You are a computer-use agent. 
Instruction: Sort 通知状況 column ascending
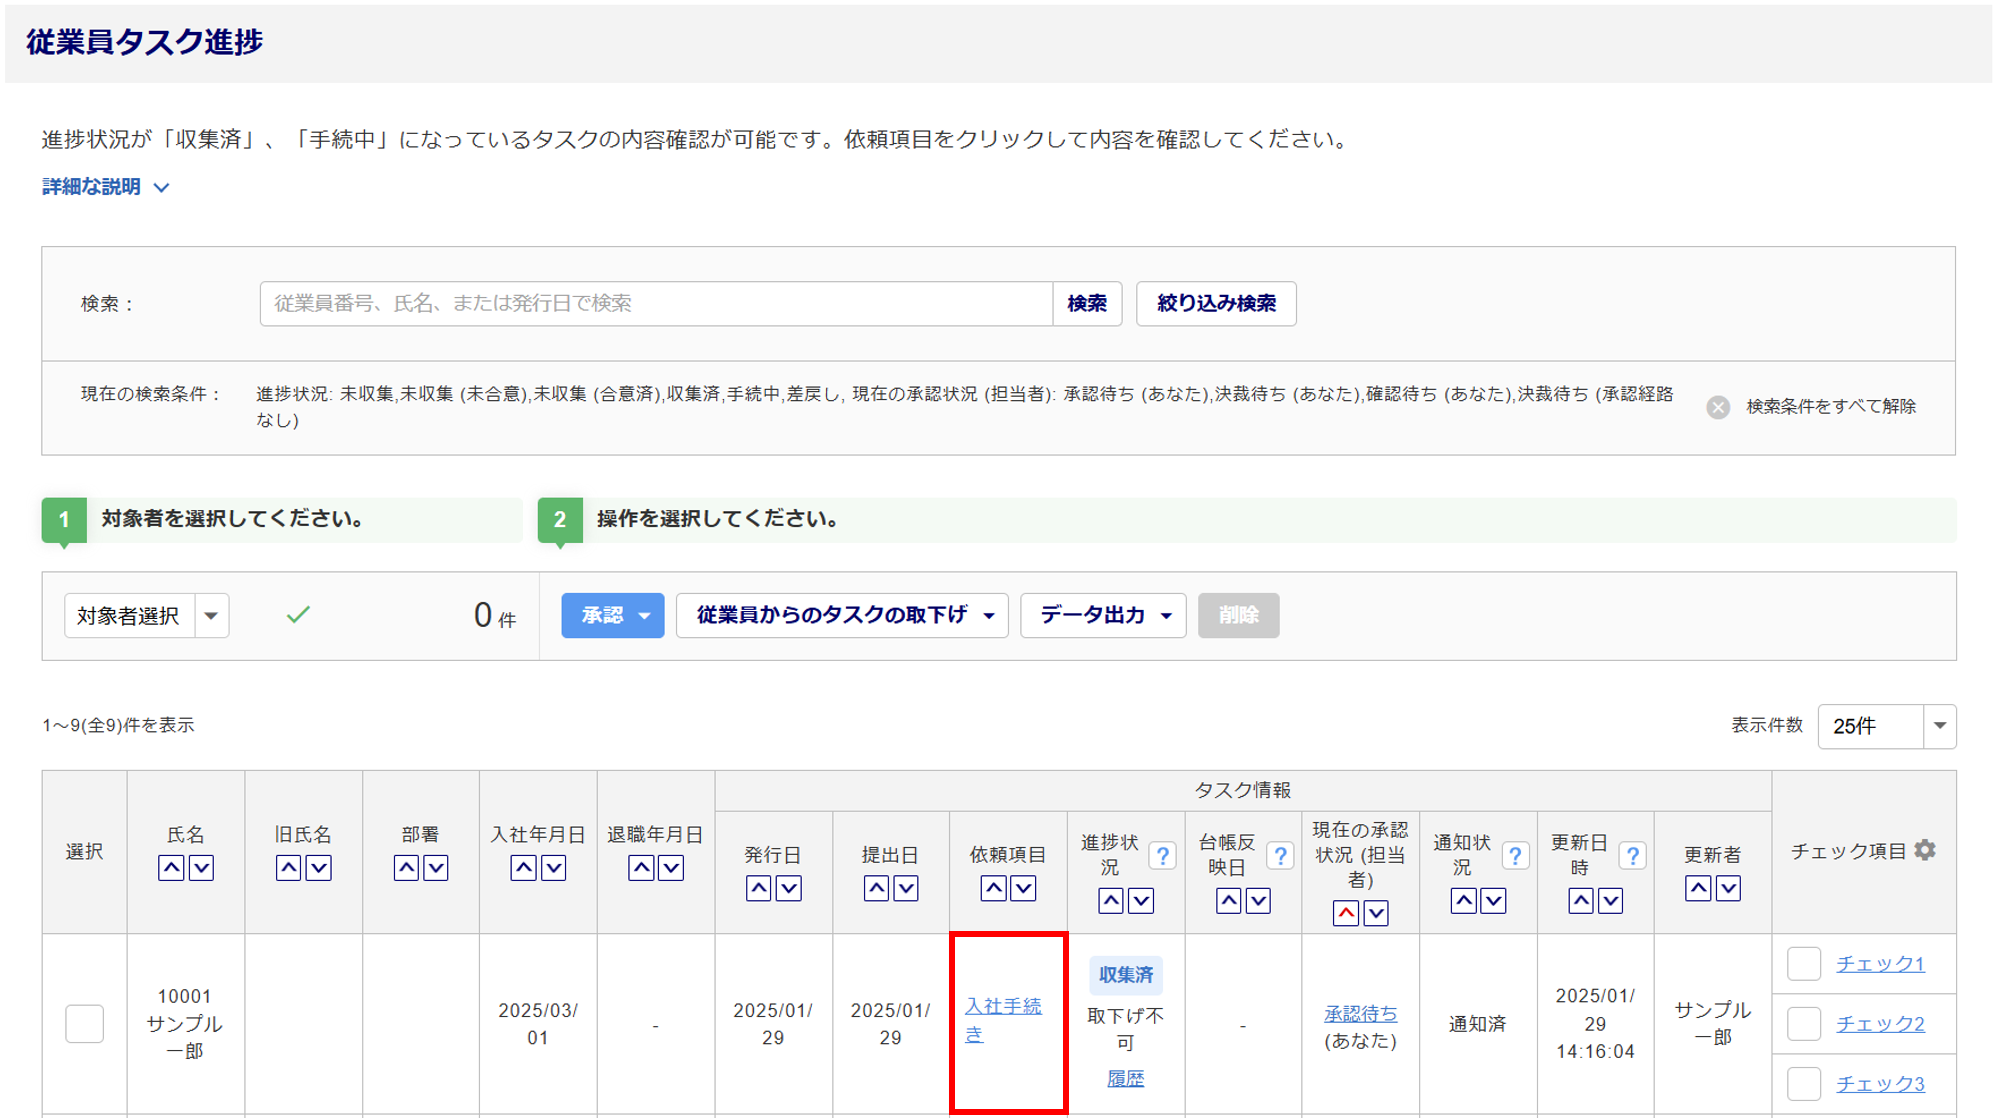coord(1463,901)
